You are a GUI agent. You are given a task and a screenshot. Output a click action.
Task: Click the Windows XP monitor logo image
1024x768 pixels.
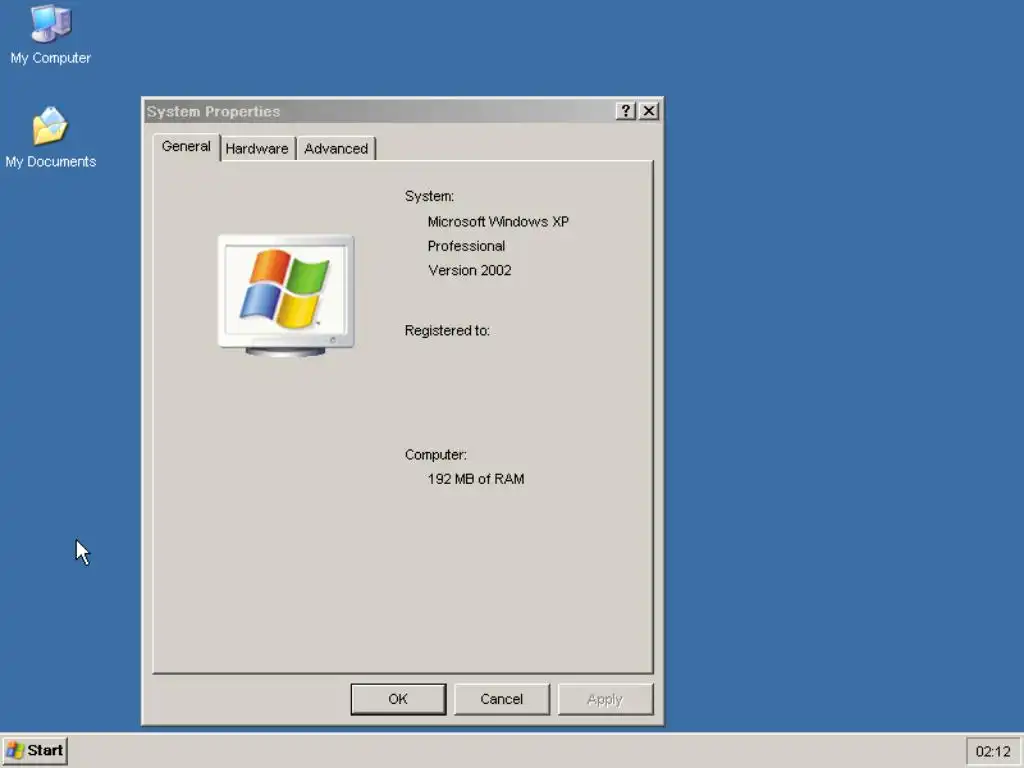[x=286, y=296]
